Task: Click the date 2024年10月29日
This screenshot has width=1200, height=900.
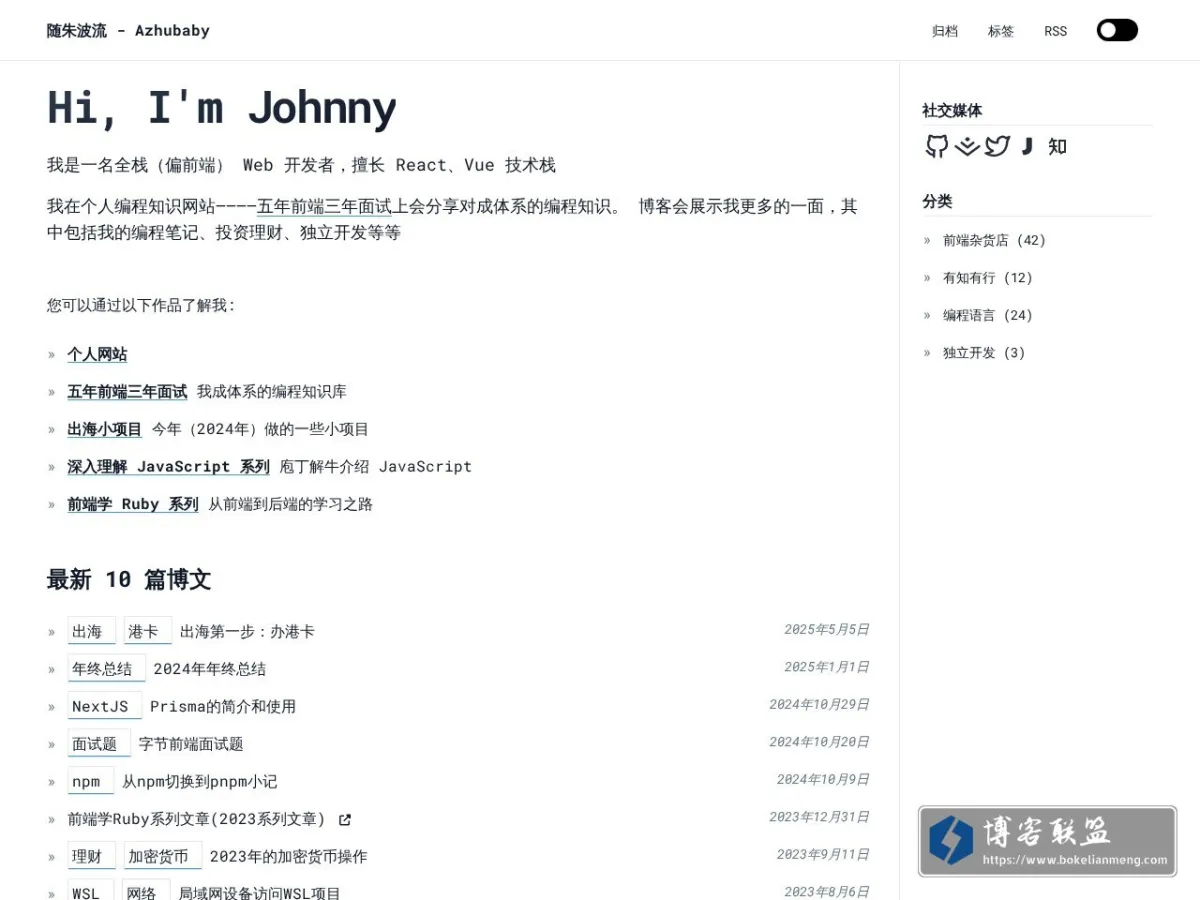Action: coord(819,704)
